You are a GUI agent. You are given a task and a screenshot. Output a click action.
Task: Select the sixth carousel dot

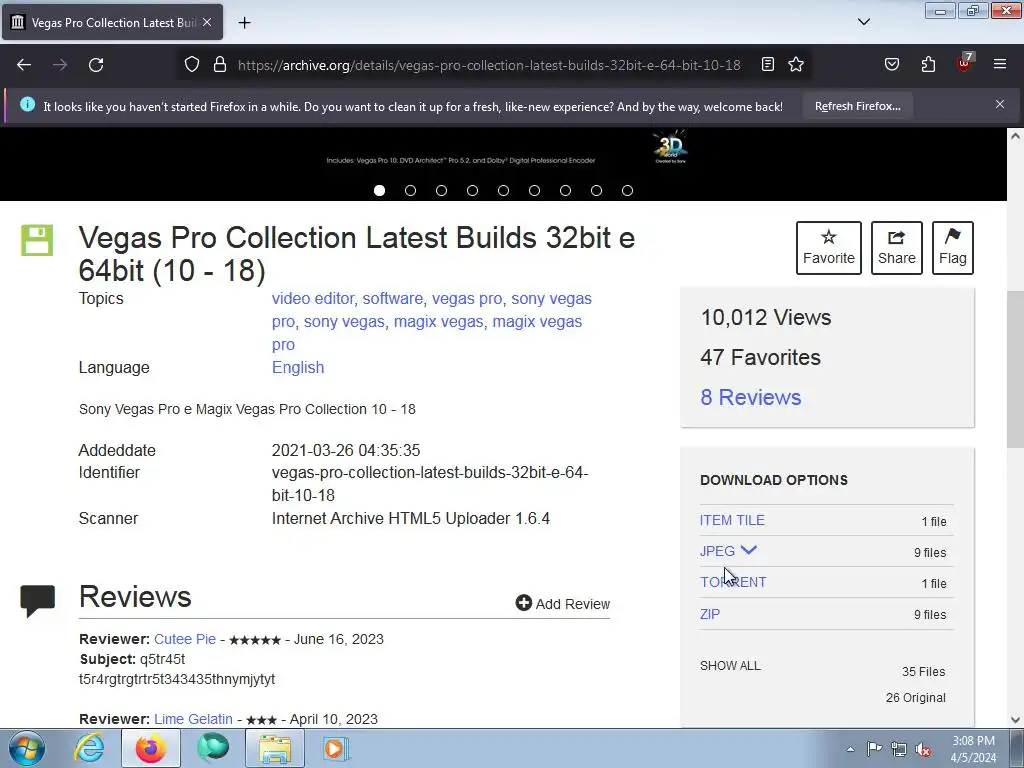click(x=534, y=191)
